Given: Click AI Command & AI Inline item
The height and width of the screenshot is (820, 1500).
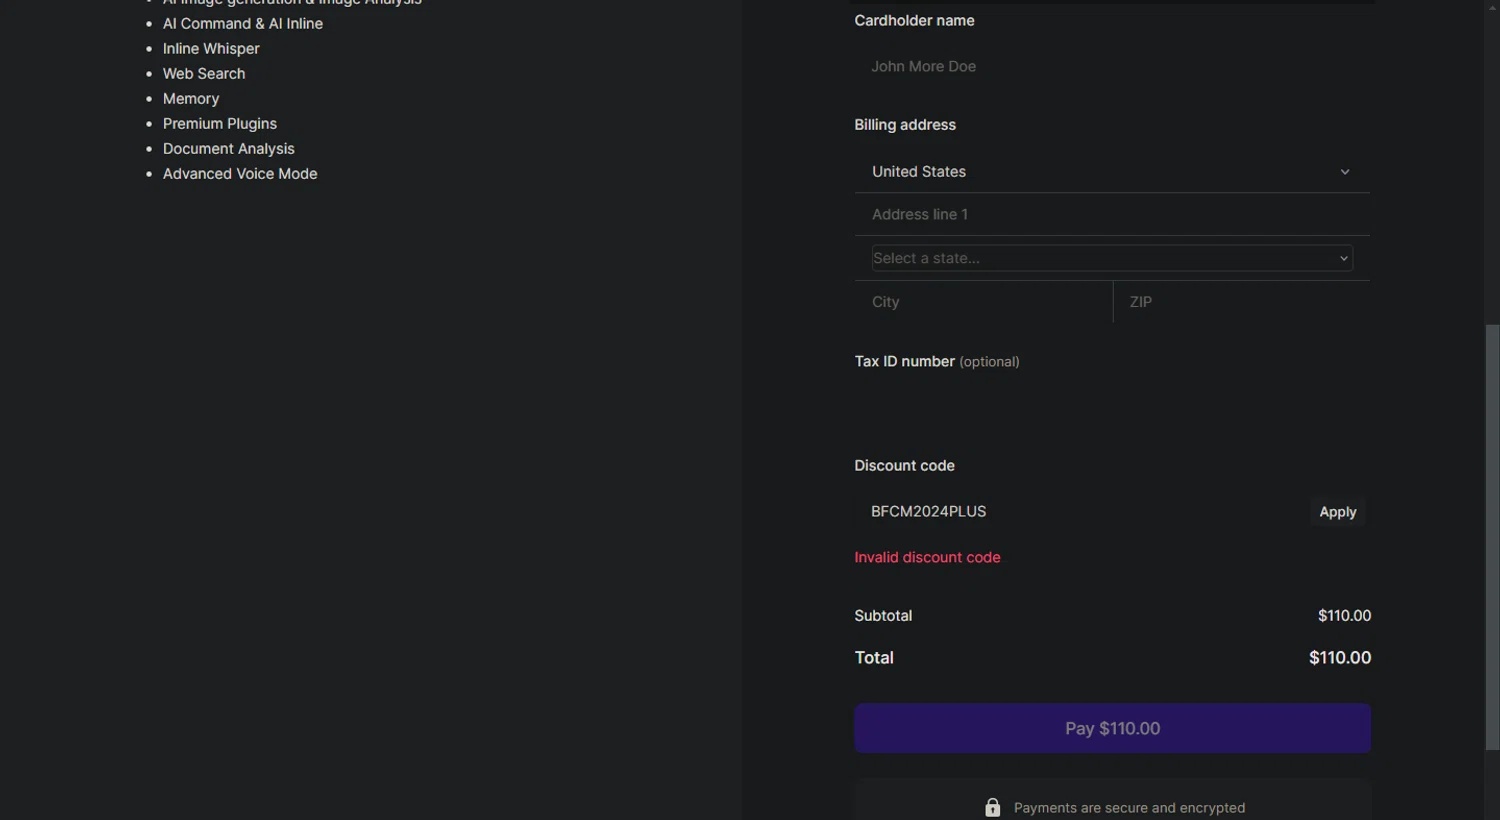Looking at the screenshot, I should [x=243, y=23].
